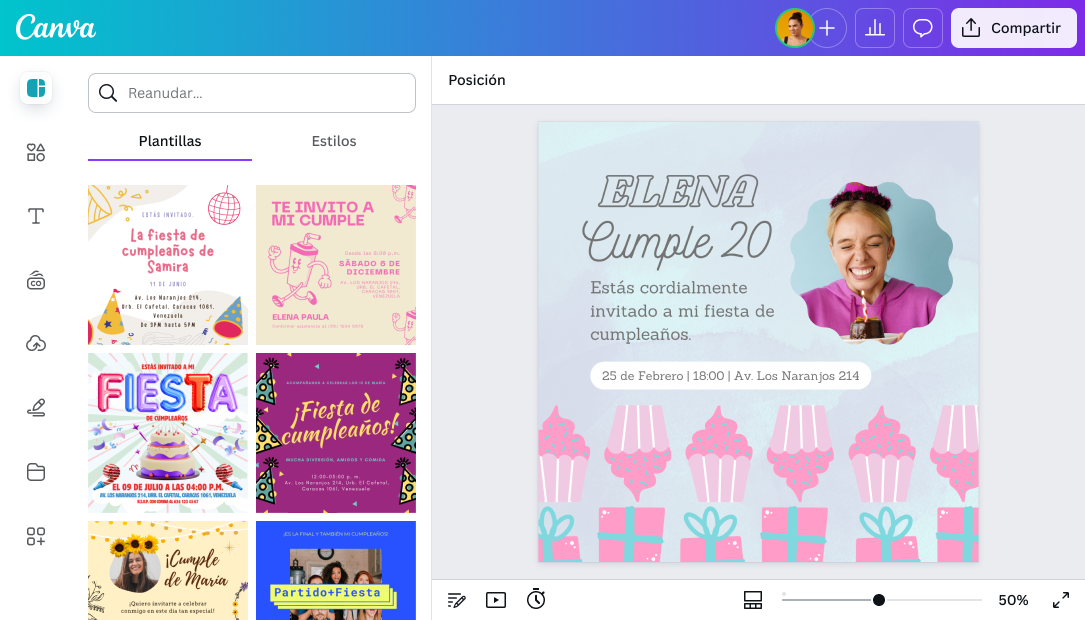This screenshot has height=620, width=1085.
Task: Open the Apps grid sidebar icon
Action: (36, 536)
